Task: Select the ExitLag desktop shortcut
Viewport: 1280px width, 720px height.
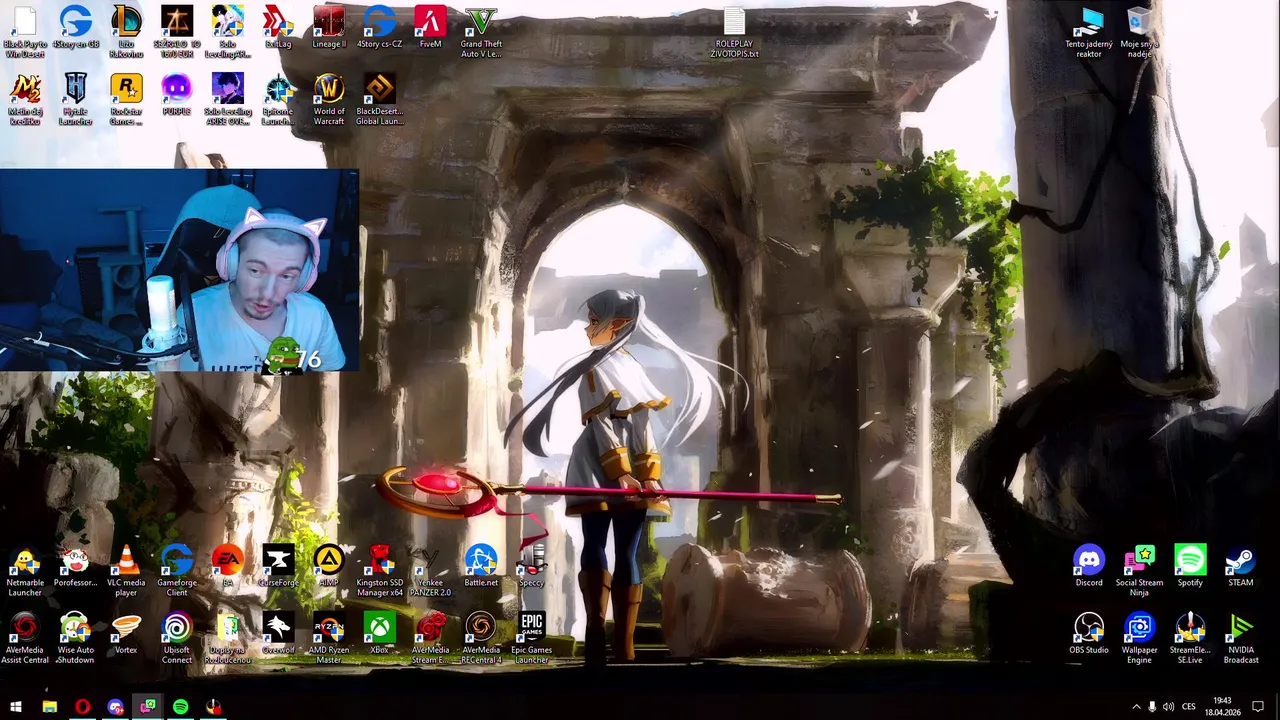Action: pyautogui.click(x=278, y=28)
